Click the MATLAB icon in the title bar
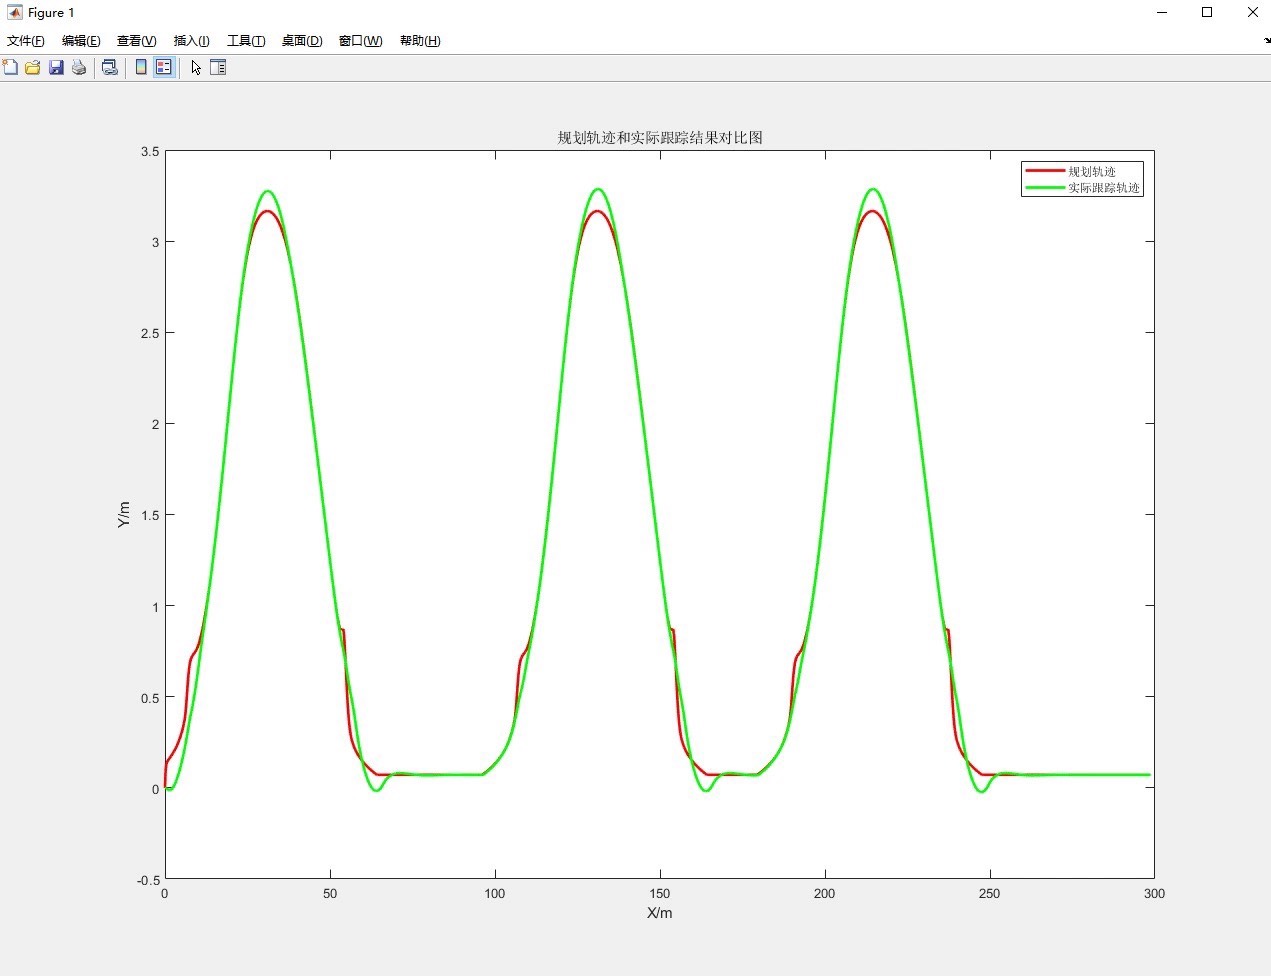The width and height of the screenshot is (1271, 976). 14,12
